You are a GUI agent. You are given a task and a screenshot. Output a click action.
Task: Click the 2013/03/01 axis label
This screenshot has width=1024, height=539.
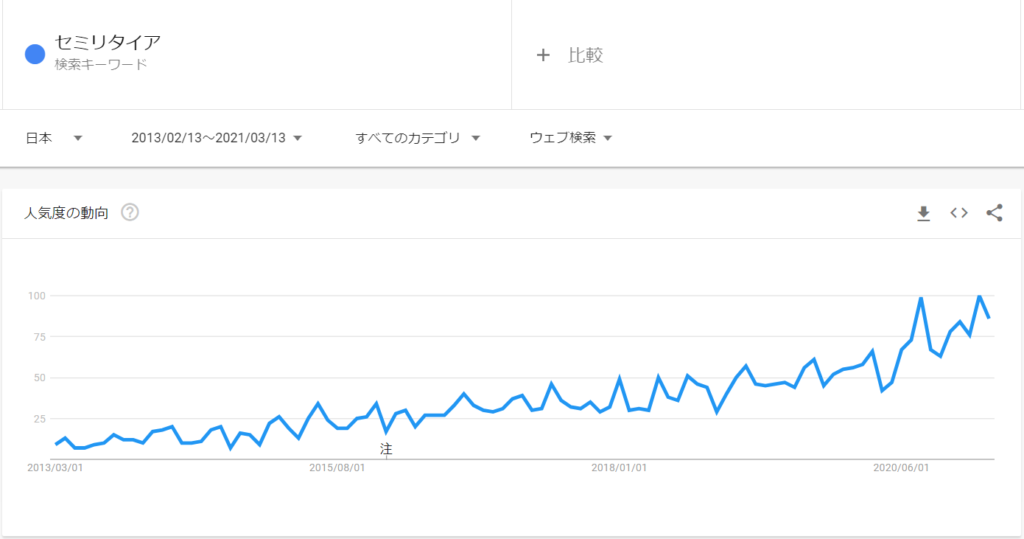(x=55, y=468)
